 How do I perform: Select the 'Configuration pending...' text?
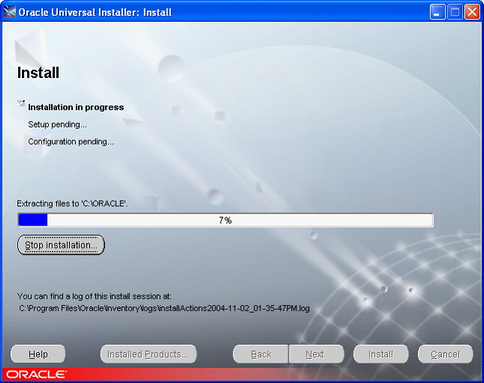[x=71, y=142]
